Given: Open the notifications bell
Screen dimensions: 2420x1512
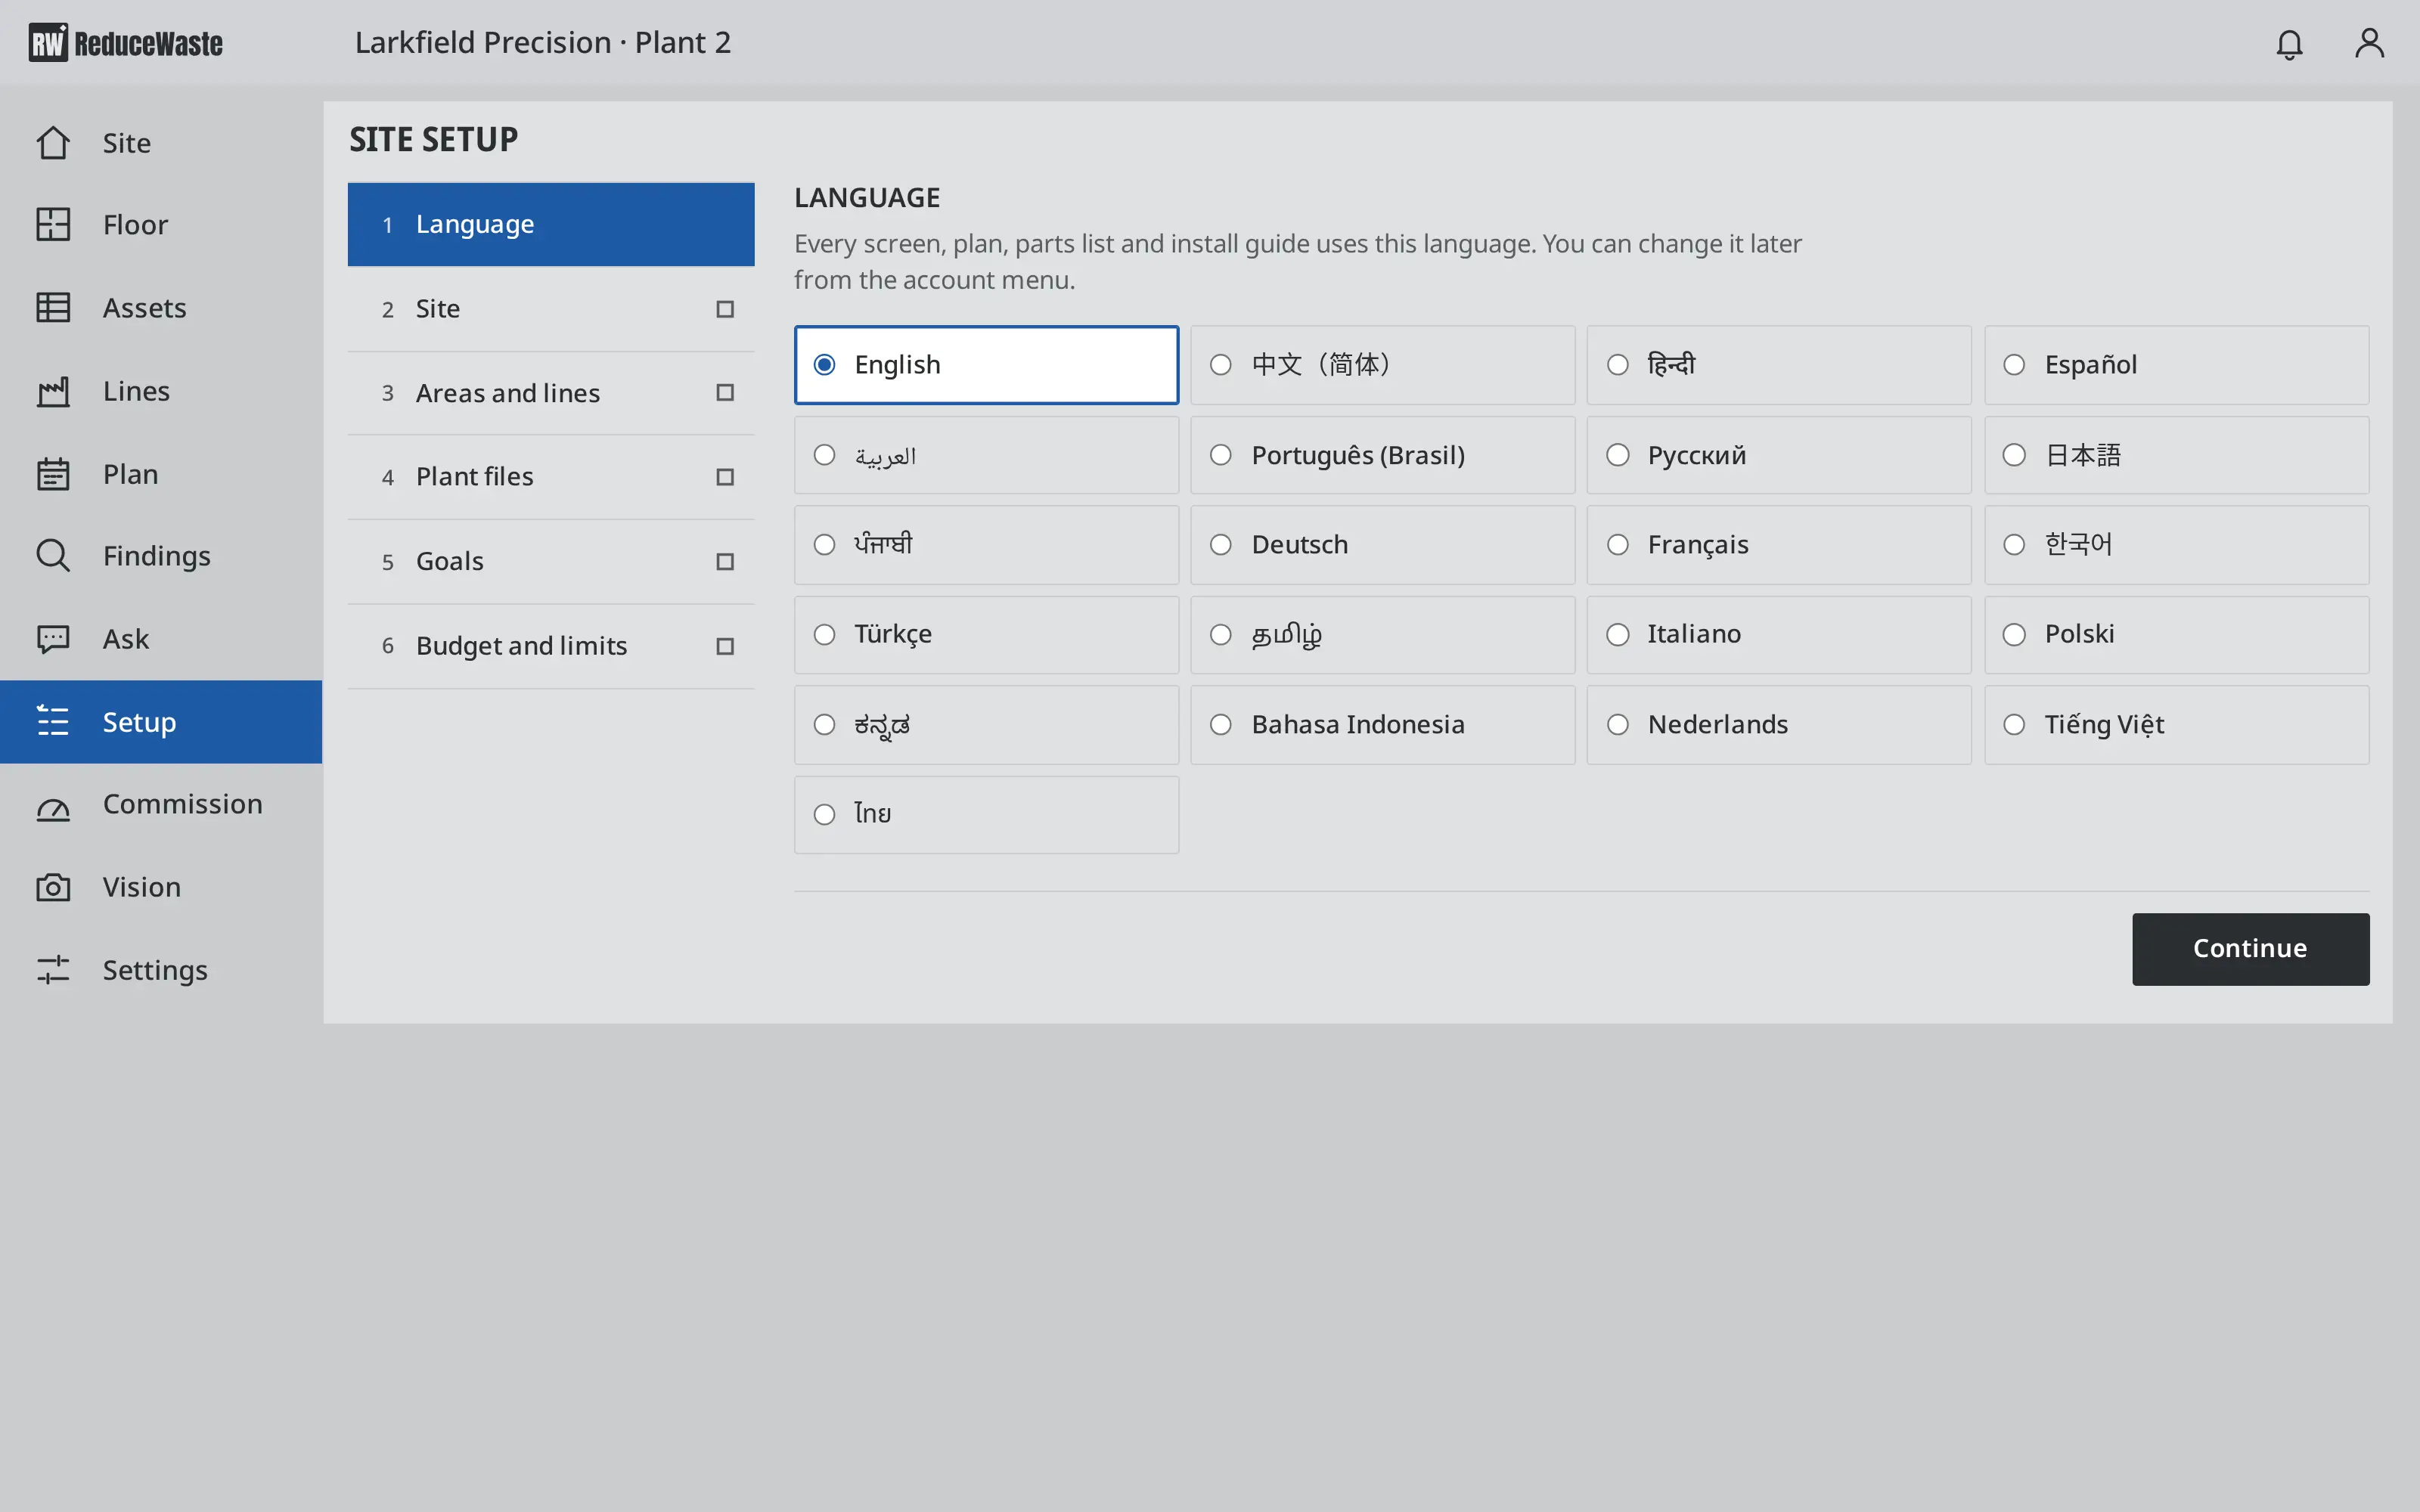Looking at the screenshot, I should click(x=2289, y=43).
